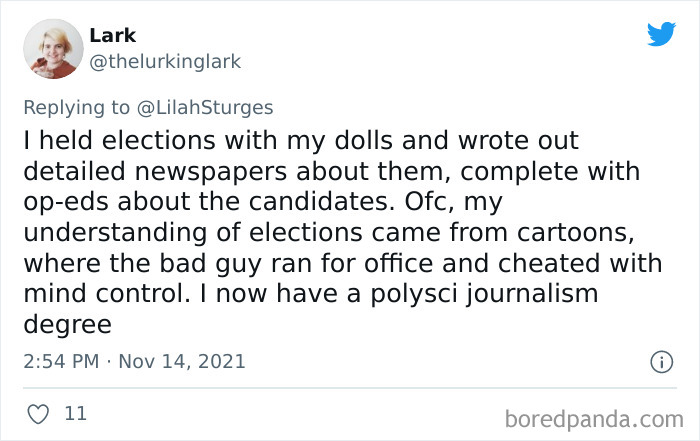Screen dimensions: 700x441
Task: Click the Twitter bird logo
Action: [661, 34]
